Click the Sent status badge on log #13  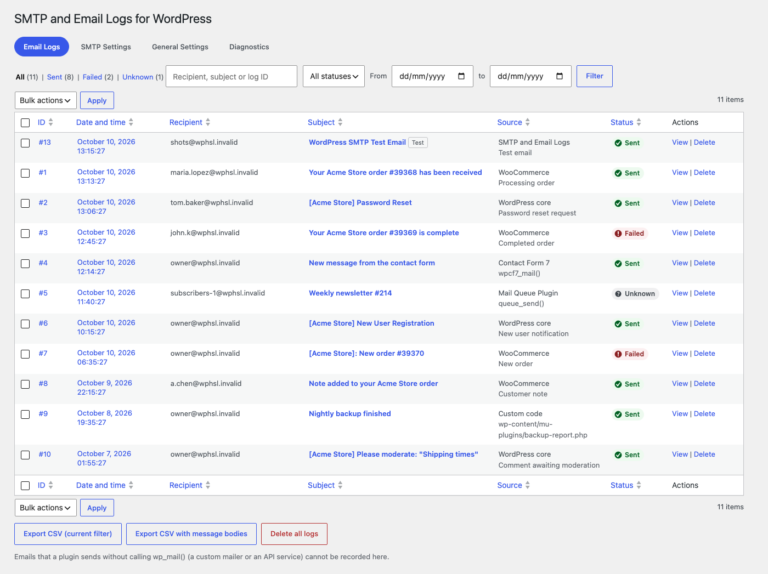click(627, 143)
